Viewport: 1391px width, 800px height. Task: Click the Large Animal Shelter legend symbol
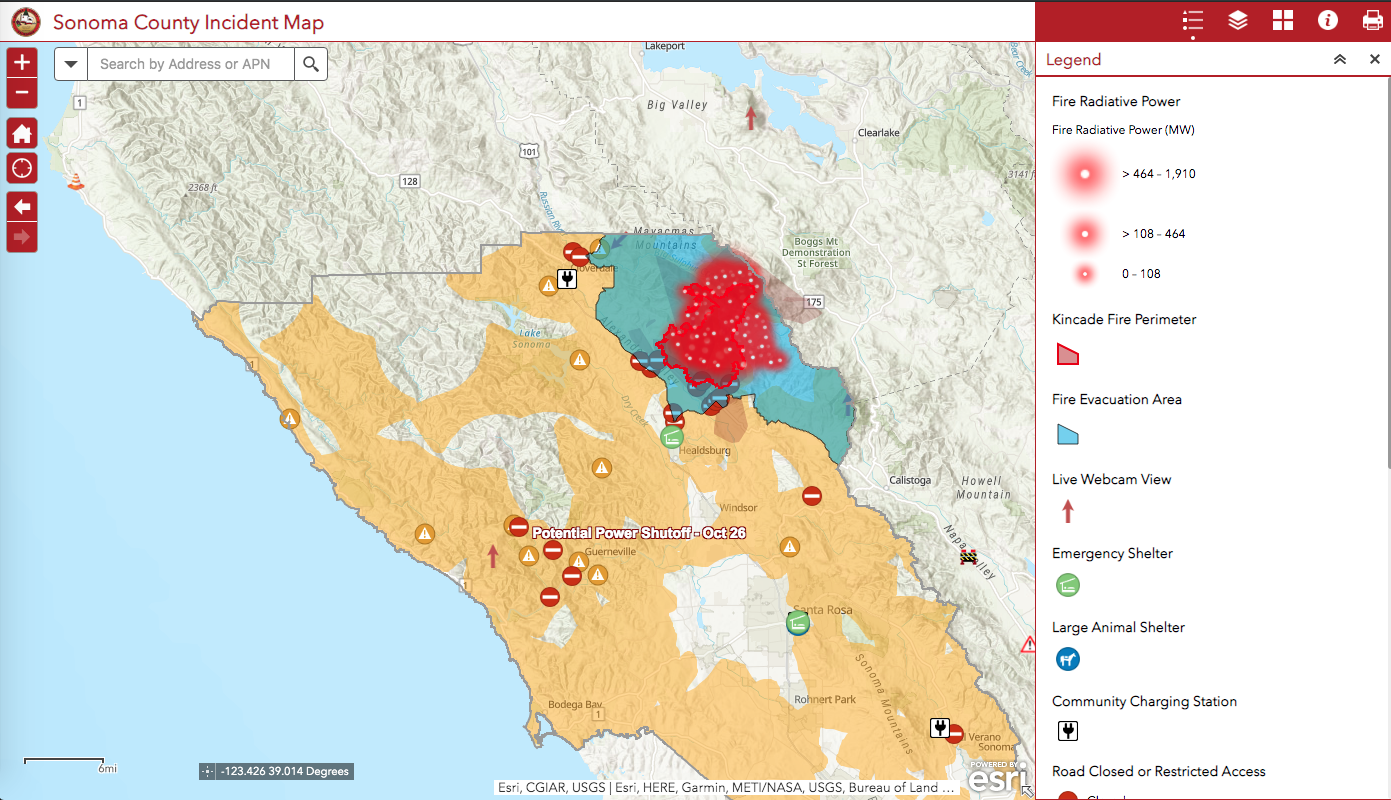coord(1068,660)
